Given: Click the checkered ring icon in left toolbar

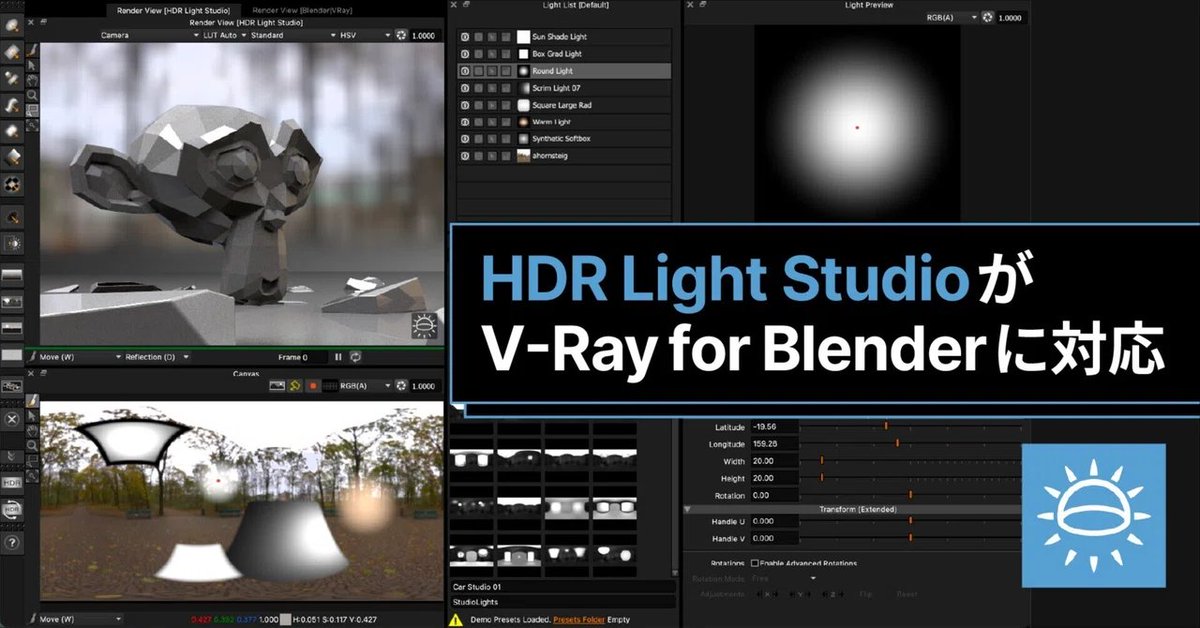Looking at the screenshot, I should coord(12,184).
